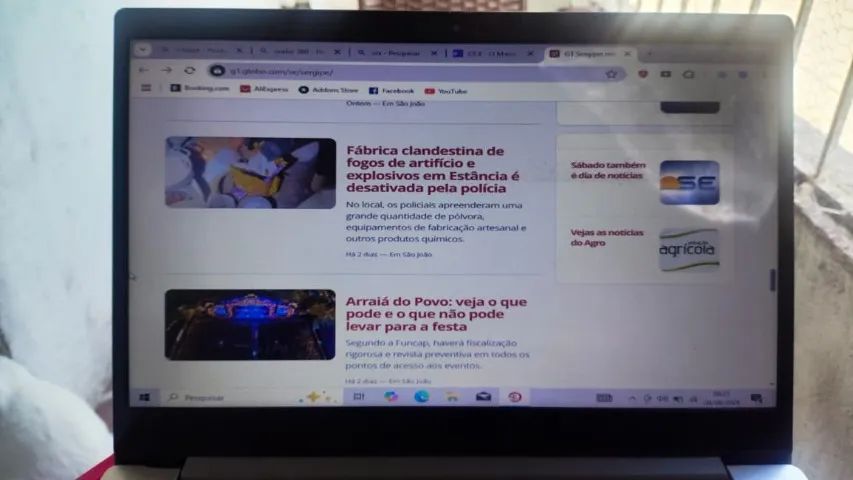Screen dimensions: 853x480
Task: Expand the tab search dropdown arrow
Action: 143,50
